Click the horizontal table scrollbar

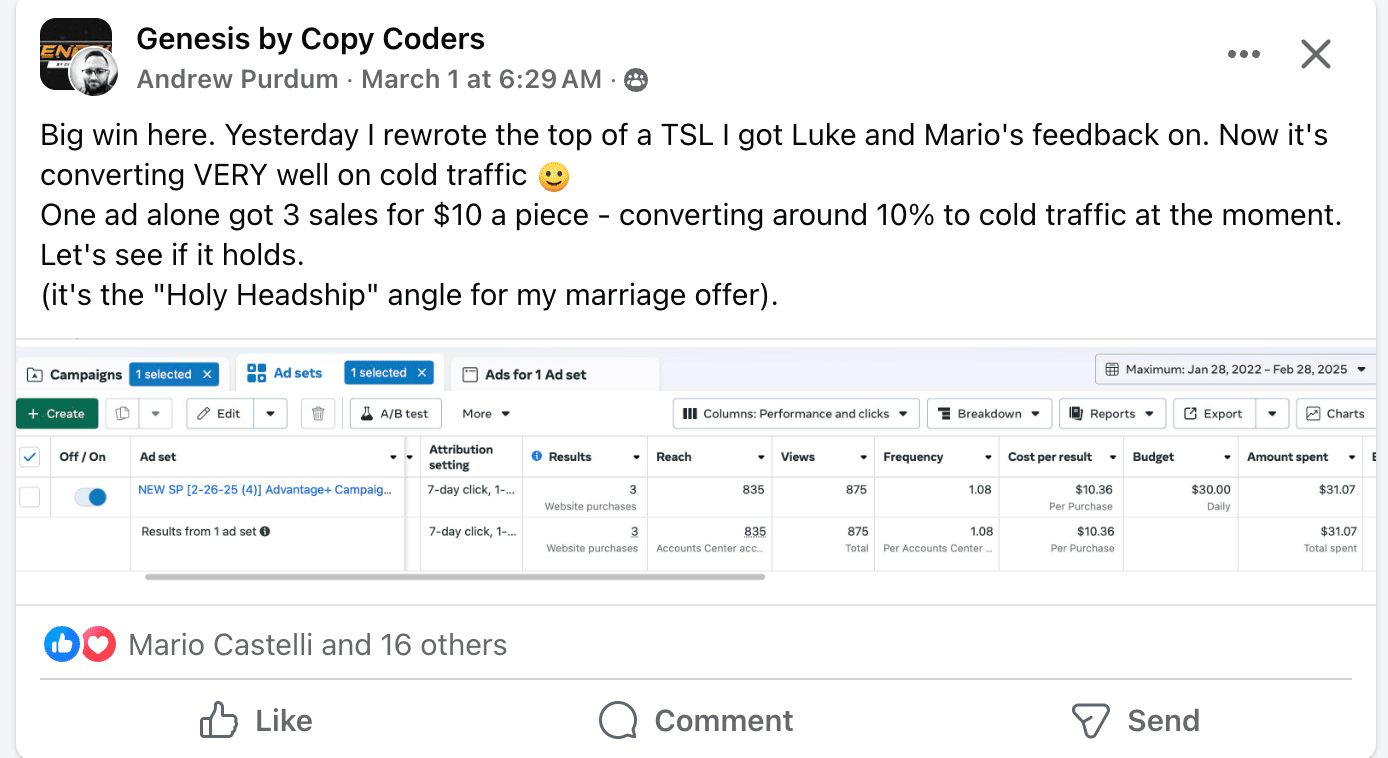455,577
